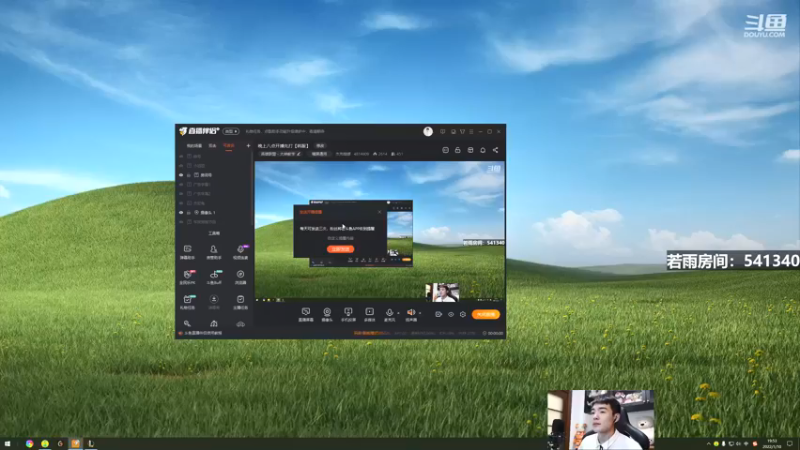Click the pill button right of category

[x=319, y=154]
